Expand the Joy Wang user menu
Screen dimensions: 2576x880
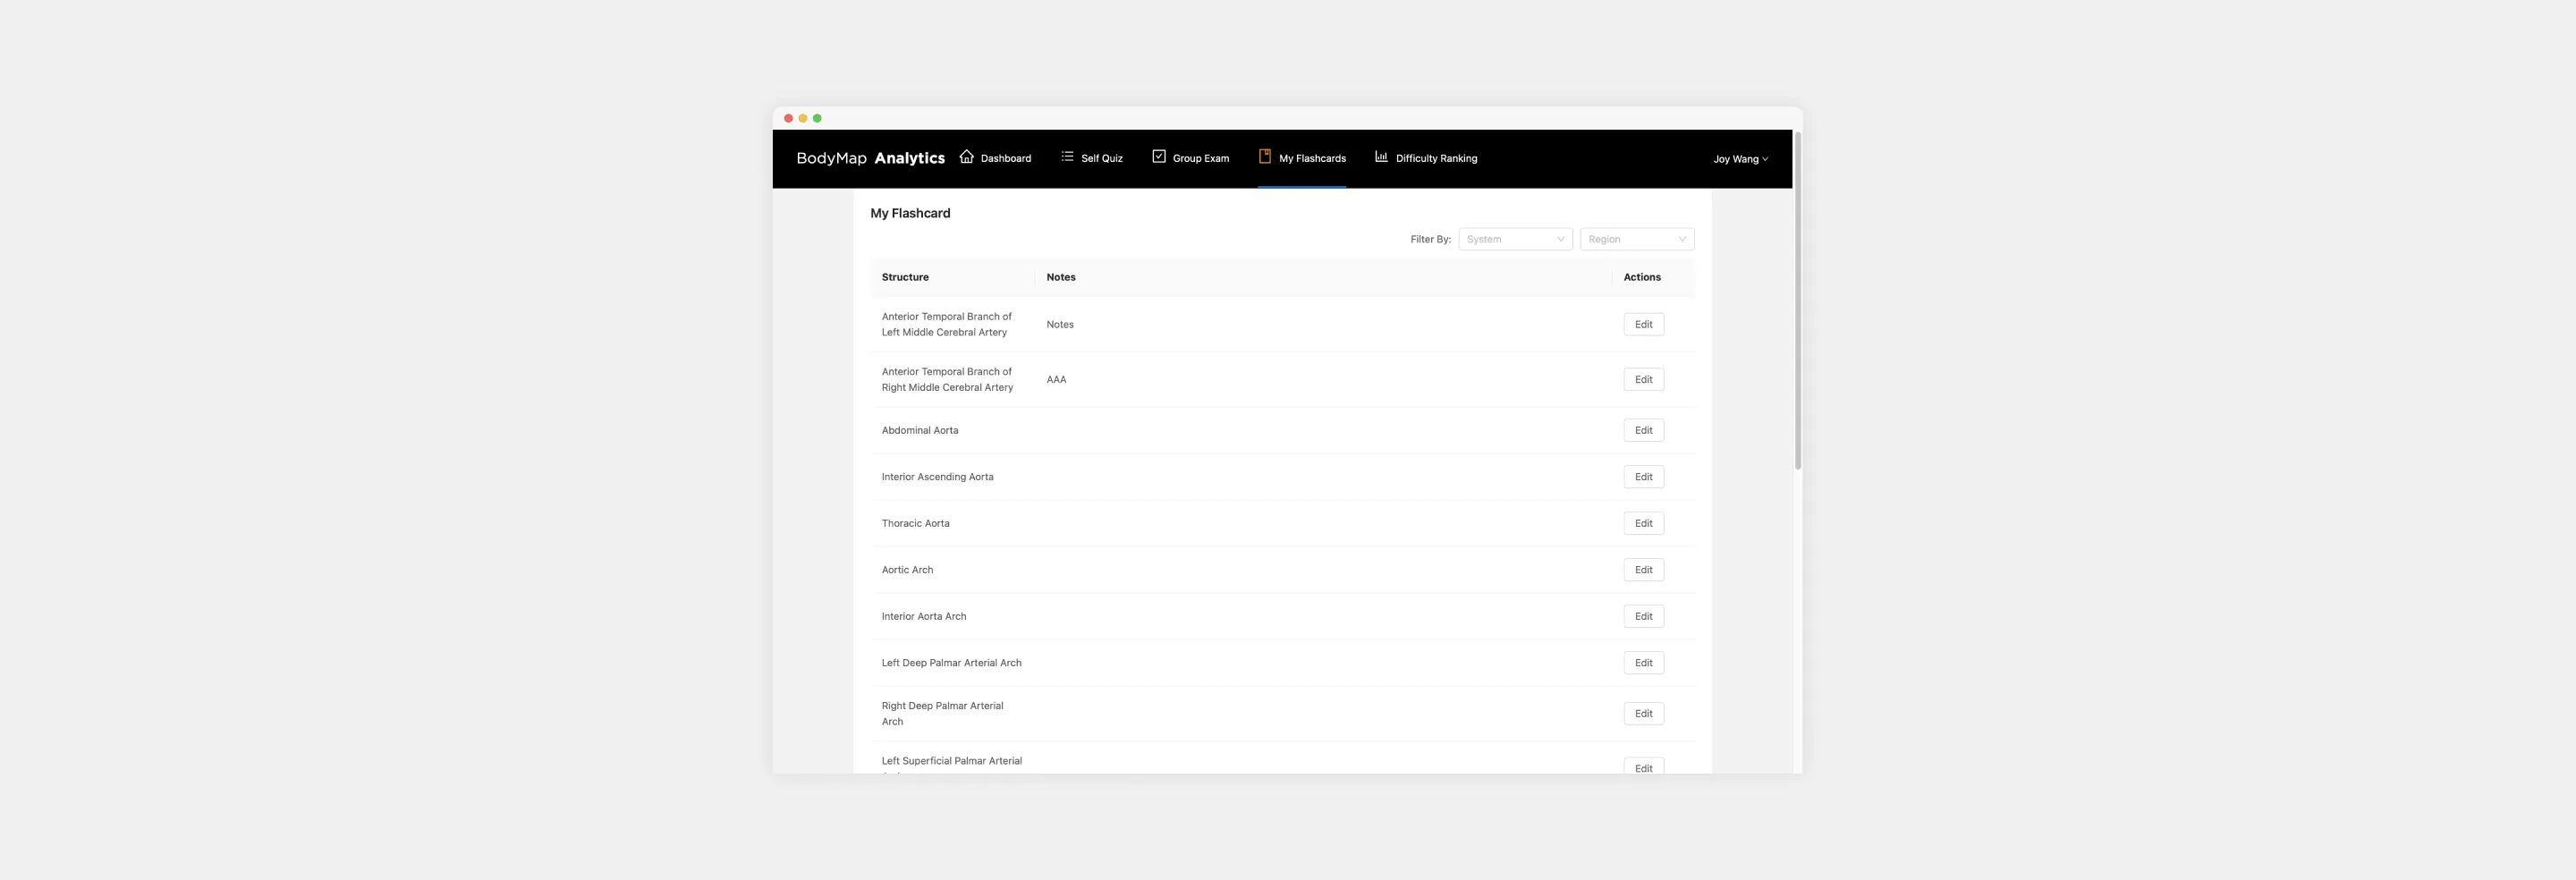click(1740, 159)
